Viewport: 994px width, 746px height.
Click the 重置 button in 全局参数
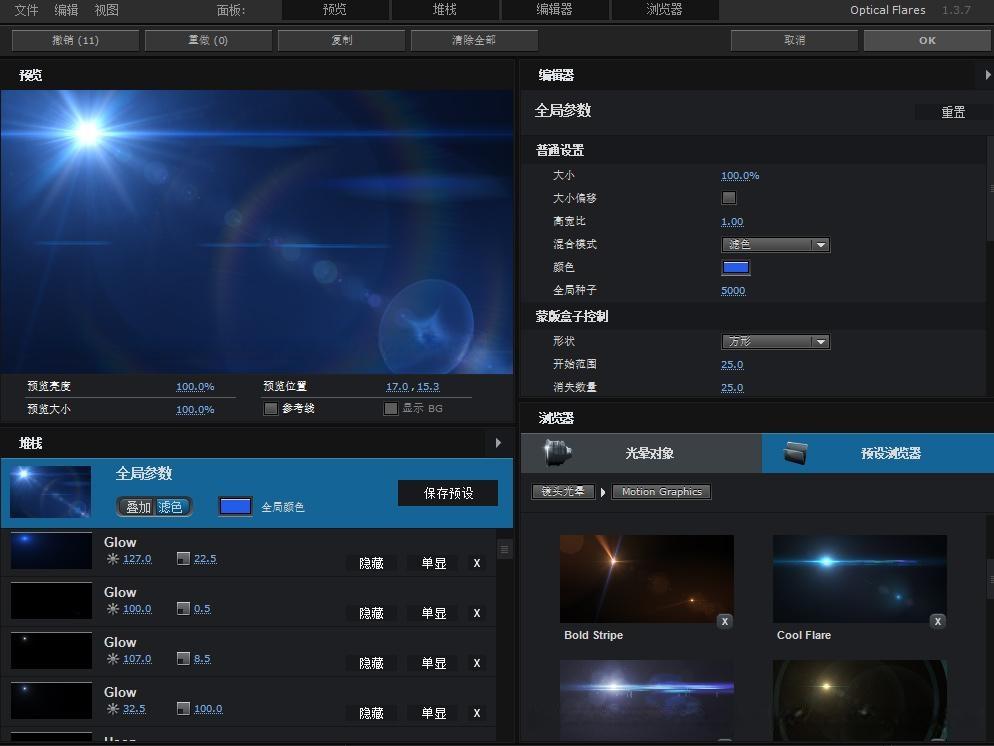(x=951, y=111)
